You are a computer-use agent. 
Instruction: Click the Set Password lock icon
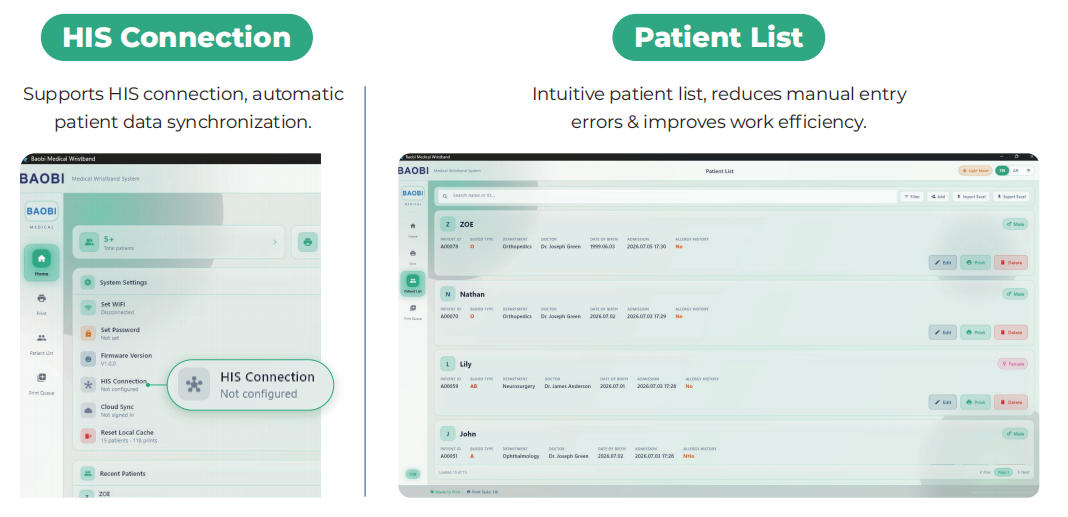coord(88,333)
